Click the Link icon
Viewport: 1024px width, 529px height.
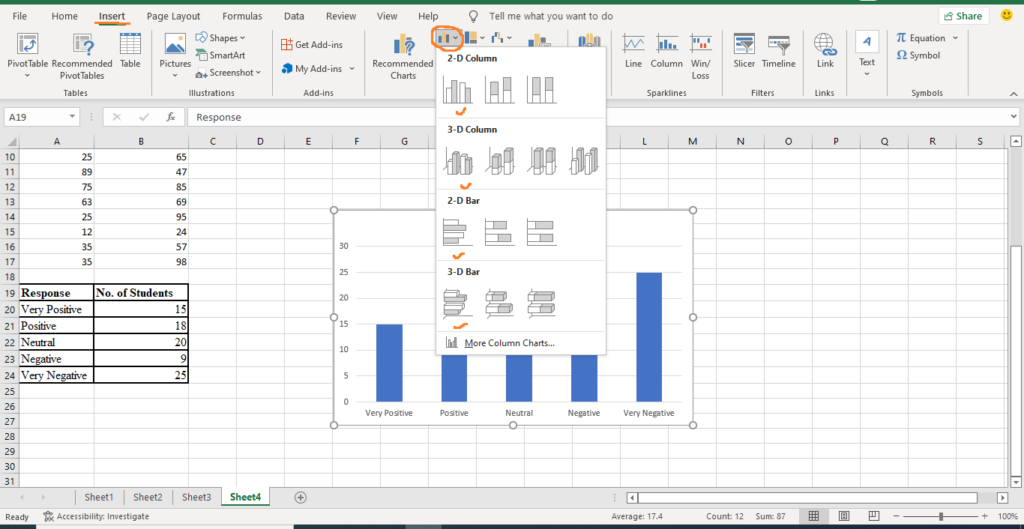[825, 44]
